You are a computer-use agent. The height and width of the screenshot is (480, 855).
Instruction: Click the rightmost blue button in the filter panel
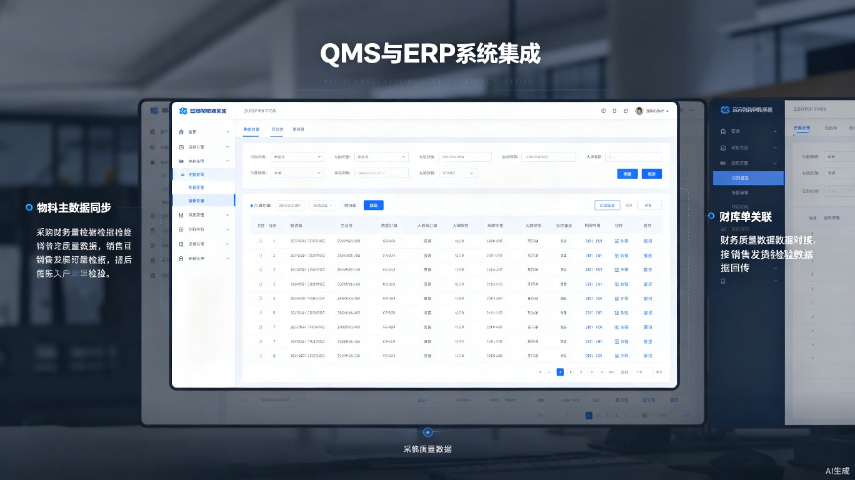(652, 173)
